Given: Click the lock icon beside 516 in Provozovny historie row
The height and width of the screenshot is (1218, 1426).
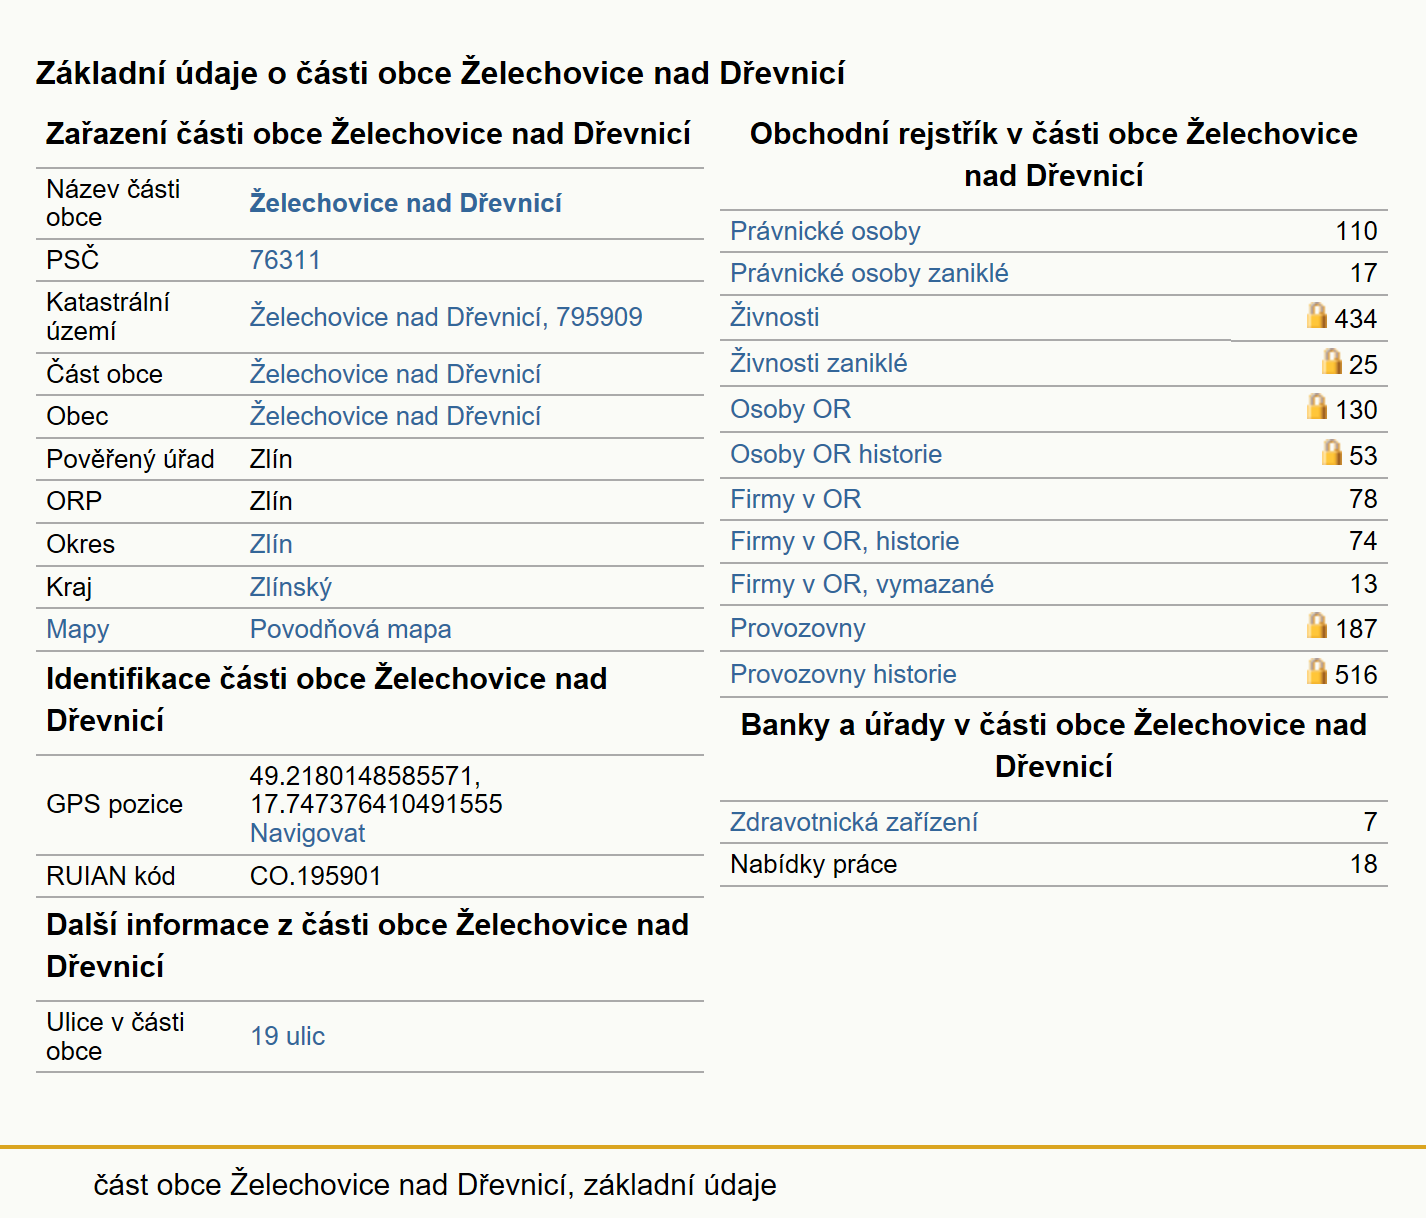Looking at the screenshot, I should tap(1317, 671).
